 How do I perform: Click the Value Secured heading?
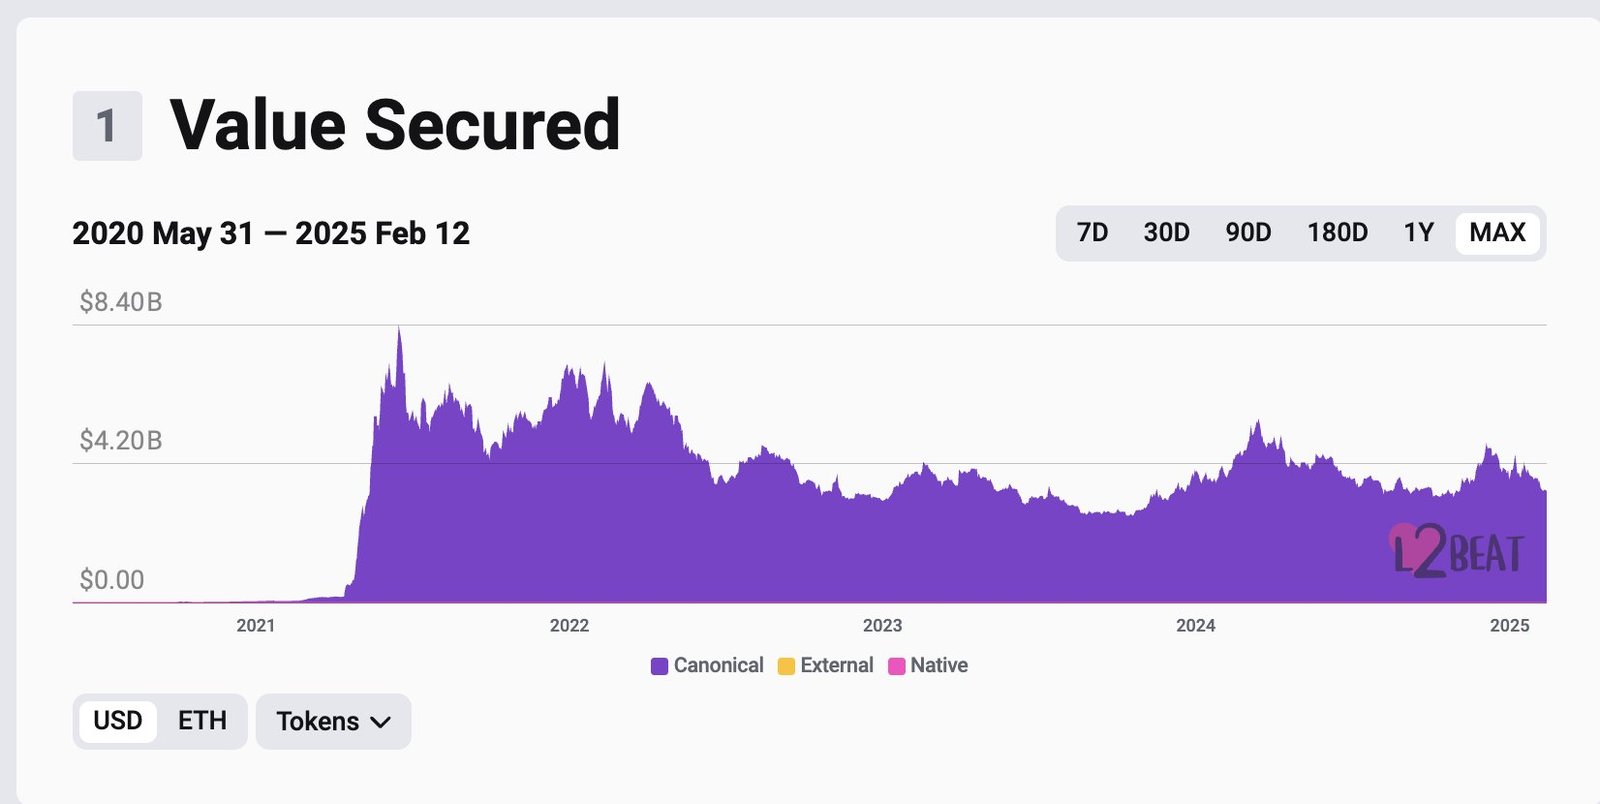(x=396, y=124)
